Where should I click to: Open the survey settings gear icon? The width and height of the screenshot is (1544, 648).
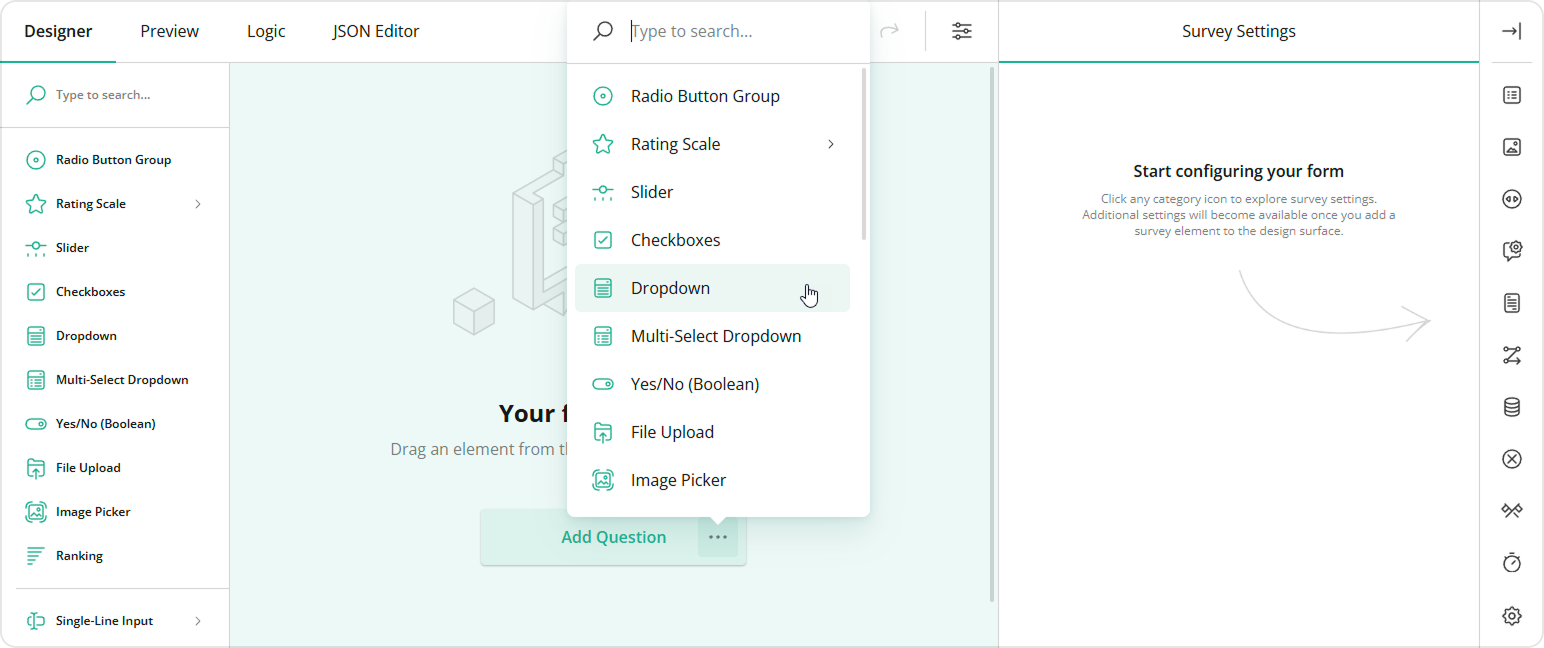1511,616
